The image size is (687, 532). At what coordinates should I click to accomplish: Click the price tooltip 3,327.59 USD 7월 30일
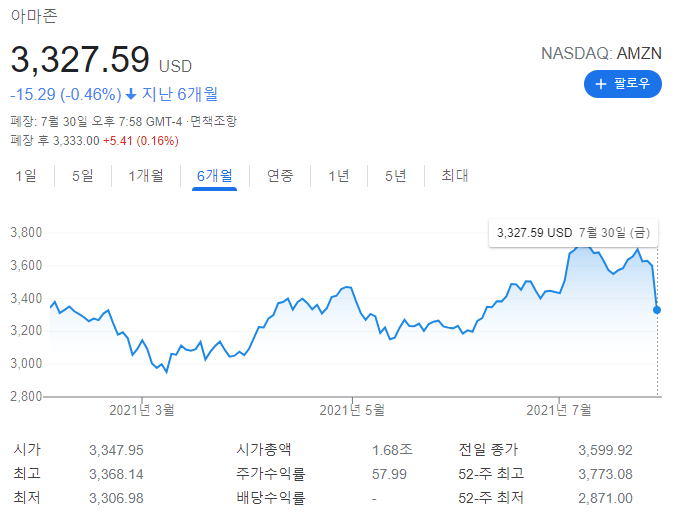click(573, 233)
